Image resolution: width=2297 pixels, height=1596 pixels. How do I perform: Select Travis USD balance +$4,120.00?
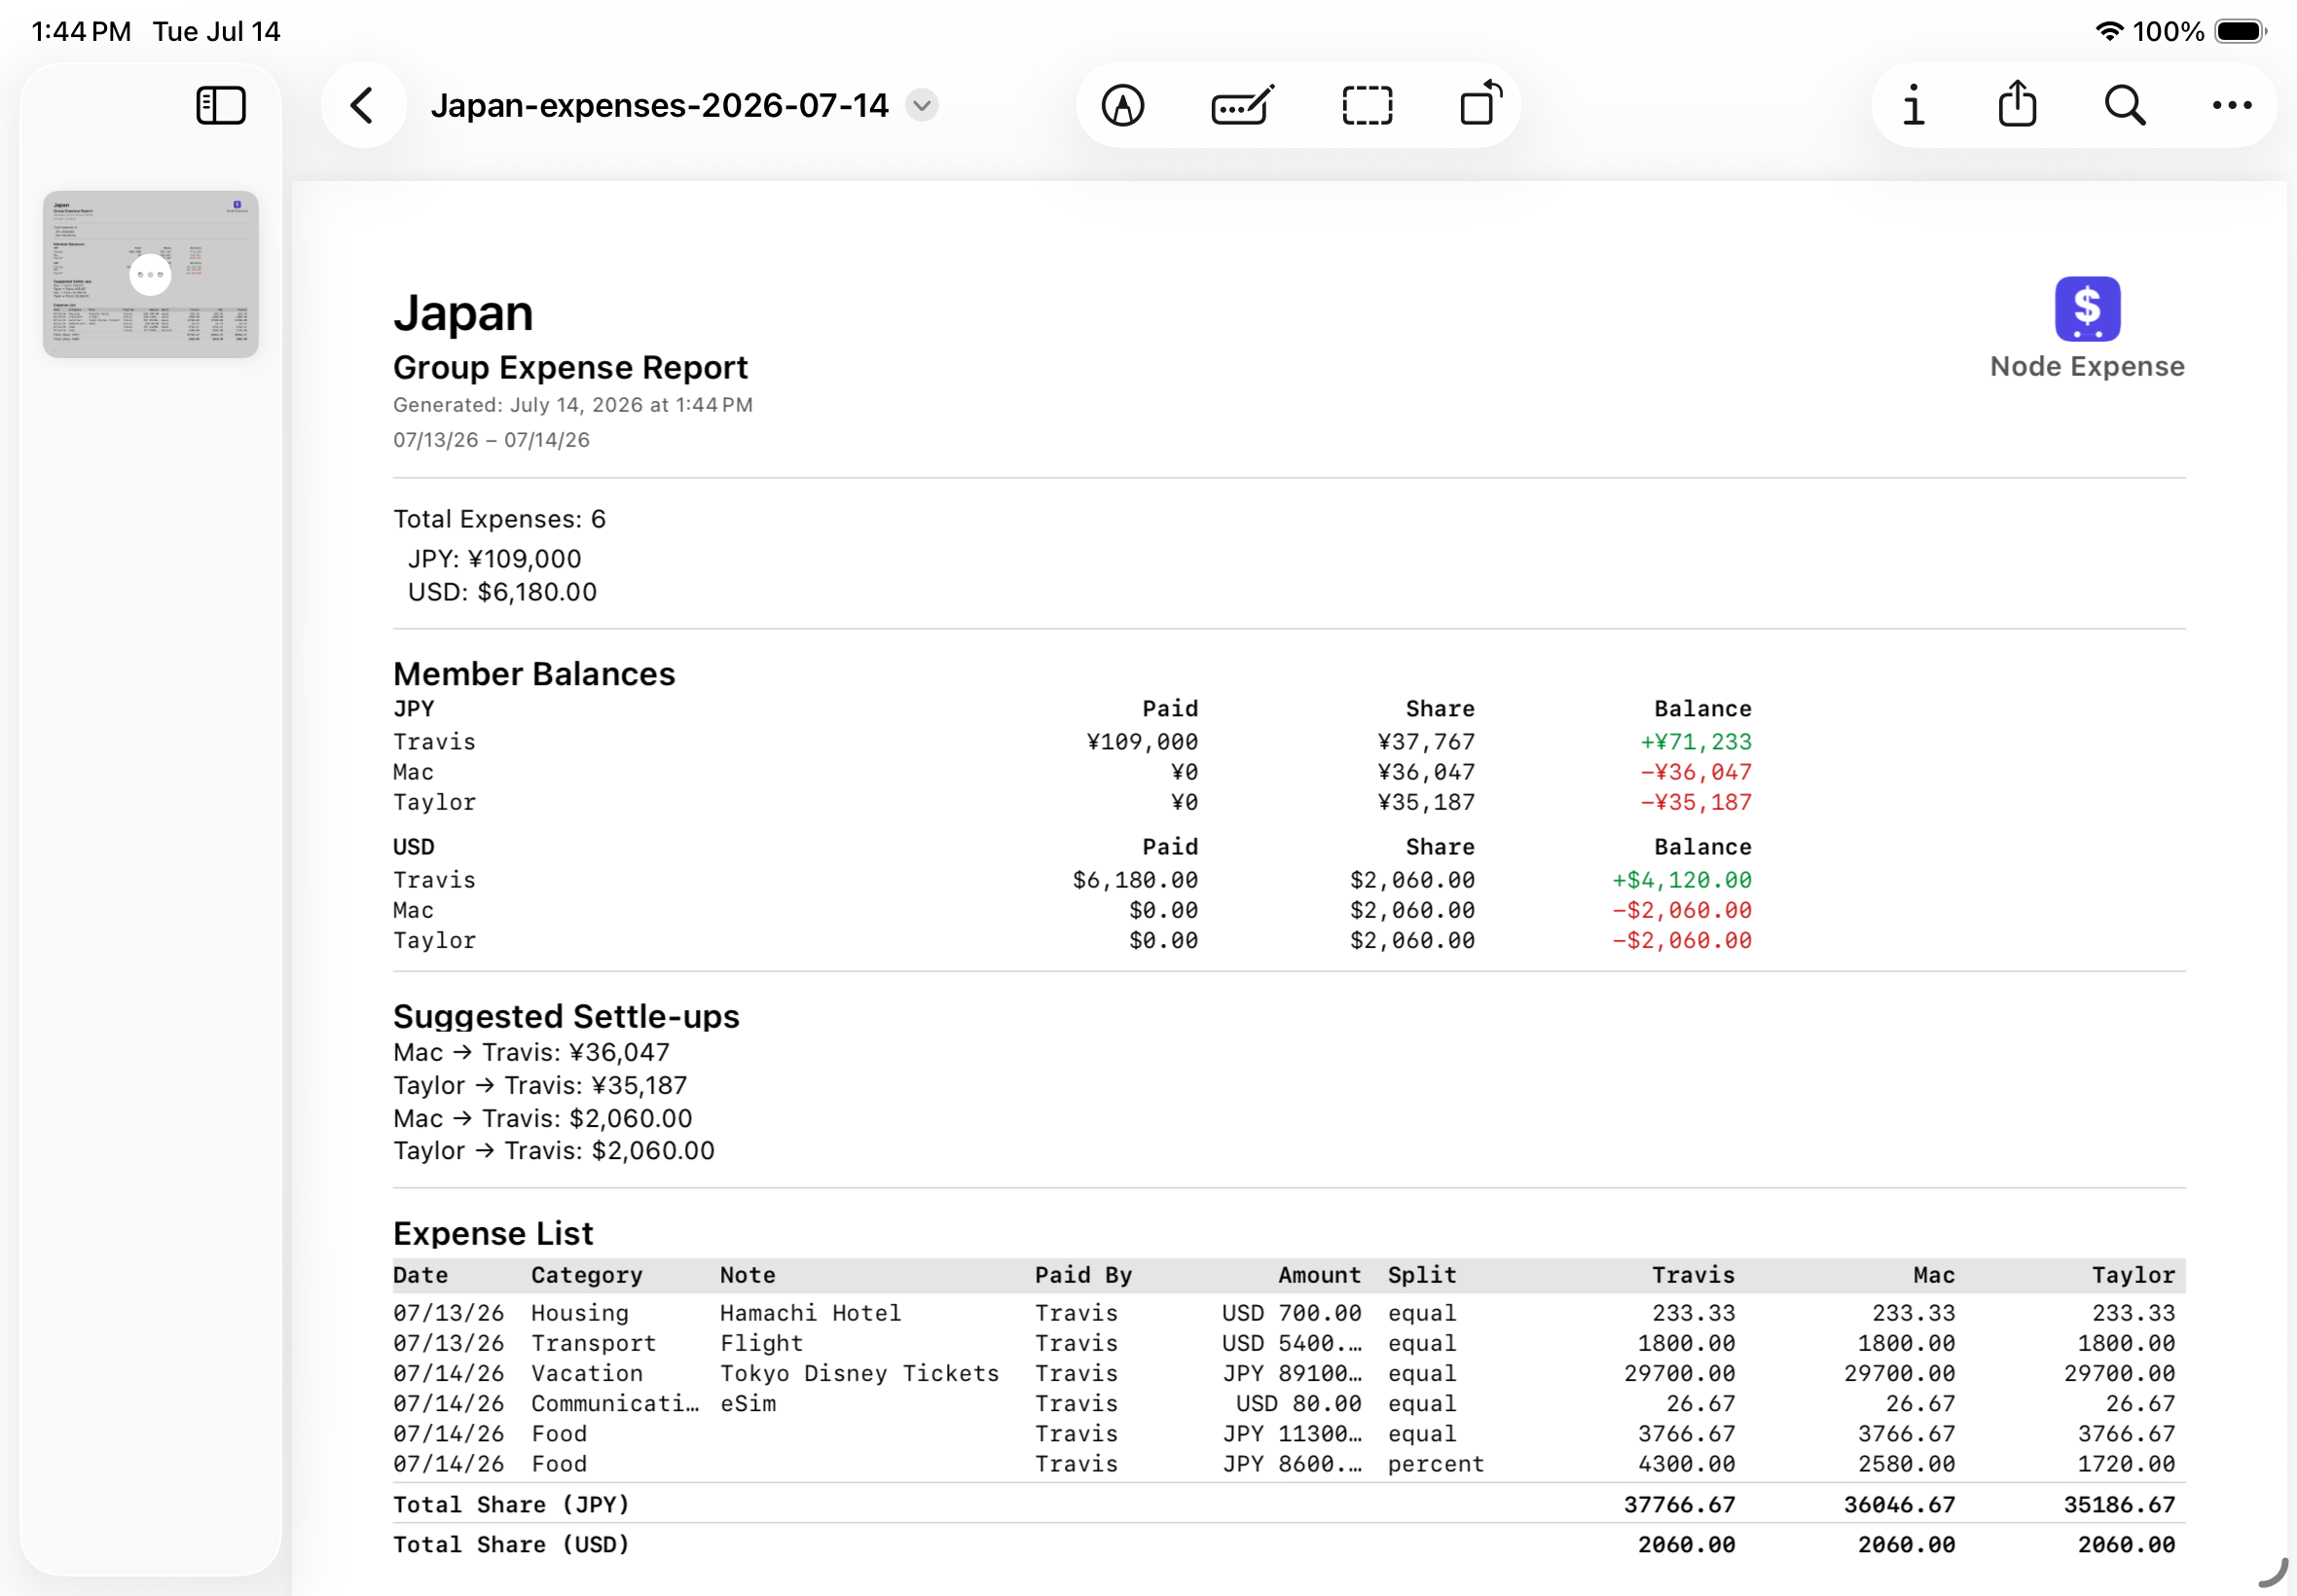[1681, 880]
